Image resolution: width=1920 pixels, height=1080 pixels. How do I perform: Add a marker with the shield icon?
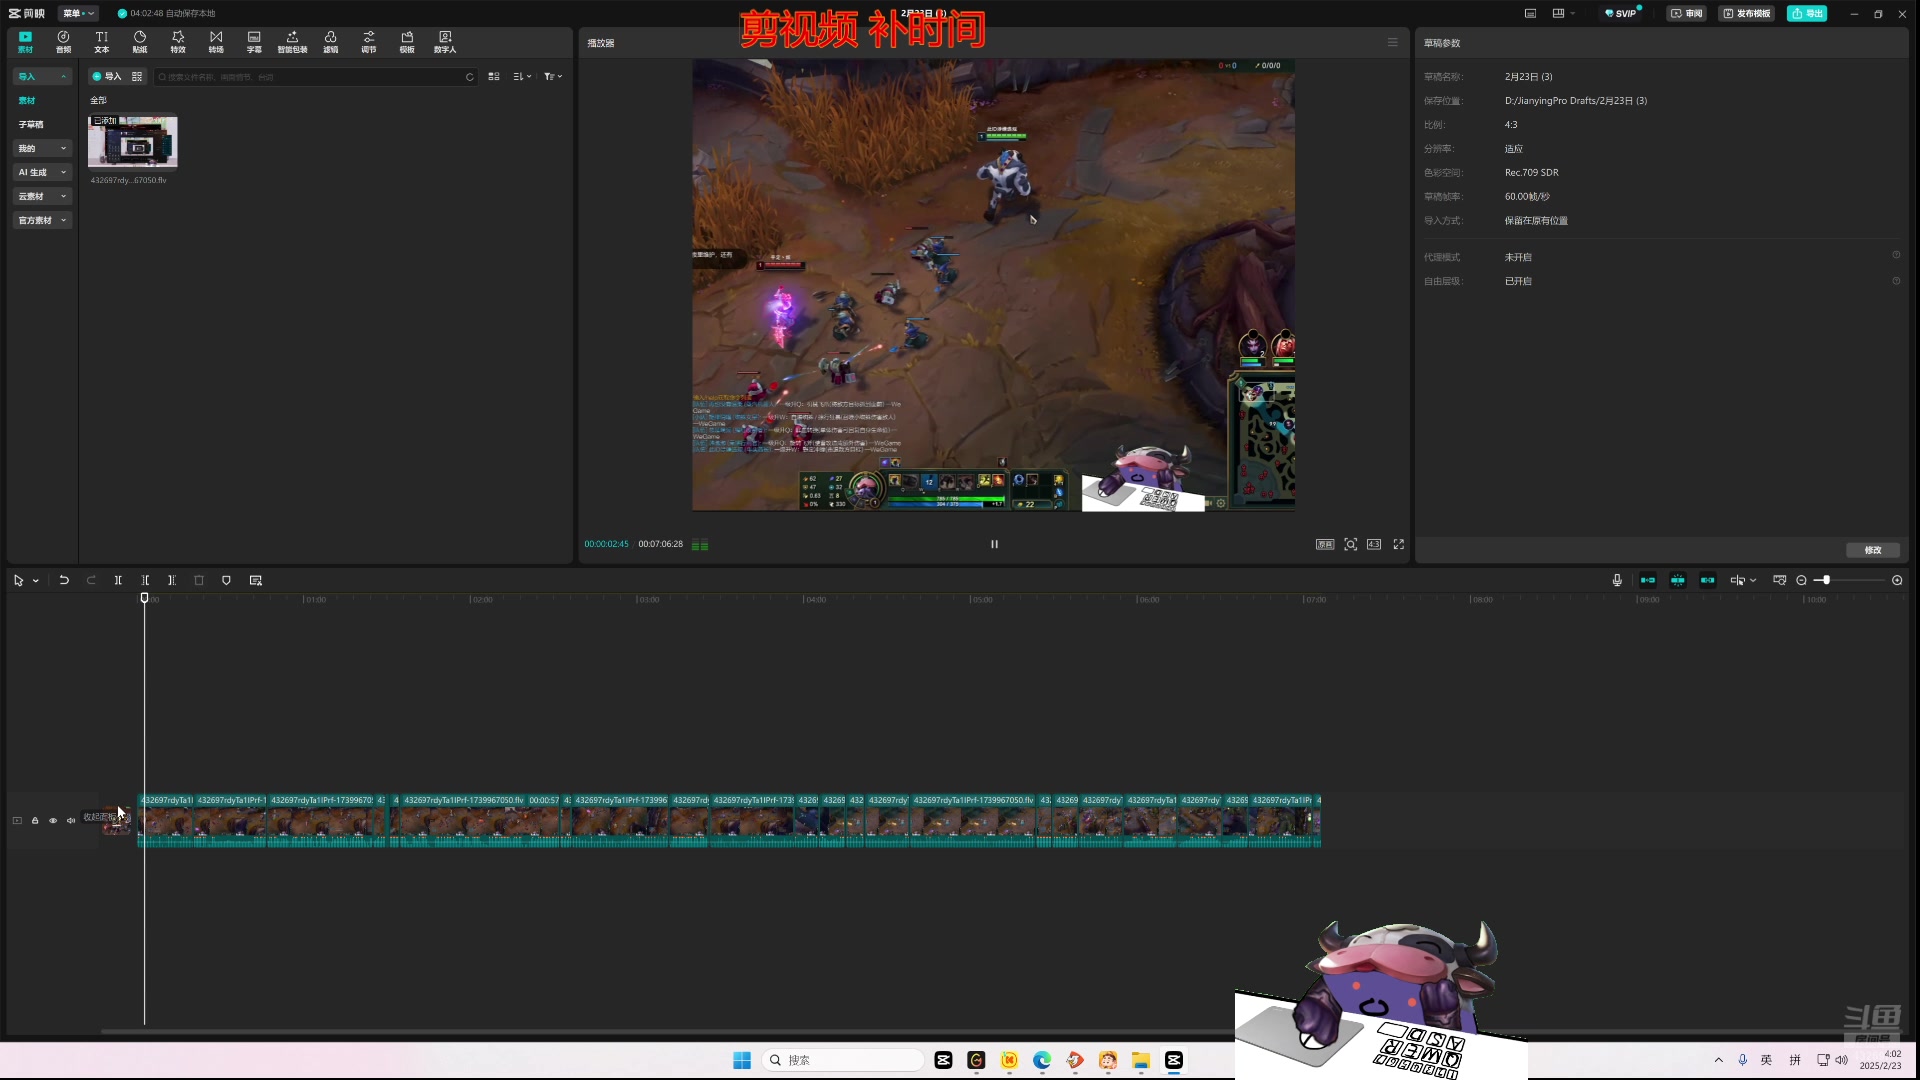(x=226, y=580)
